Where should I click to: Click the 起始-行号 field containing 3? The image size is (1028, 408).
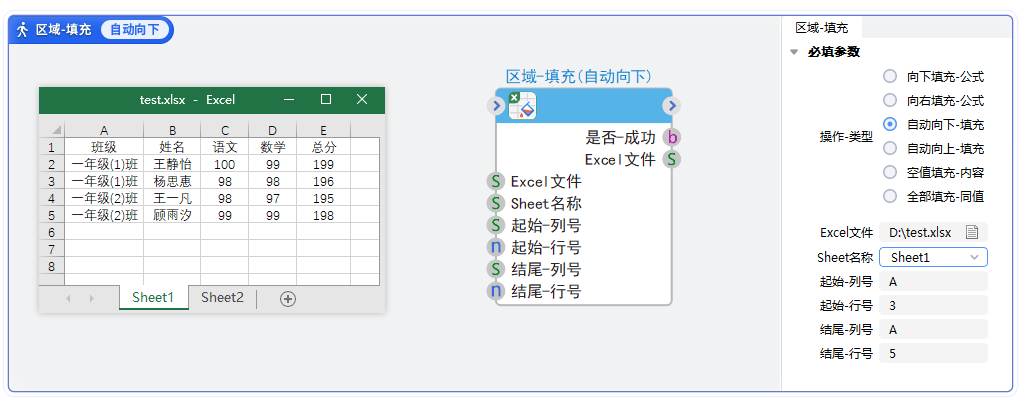933,305
